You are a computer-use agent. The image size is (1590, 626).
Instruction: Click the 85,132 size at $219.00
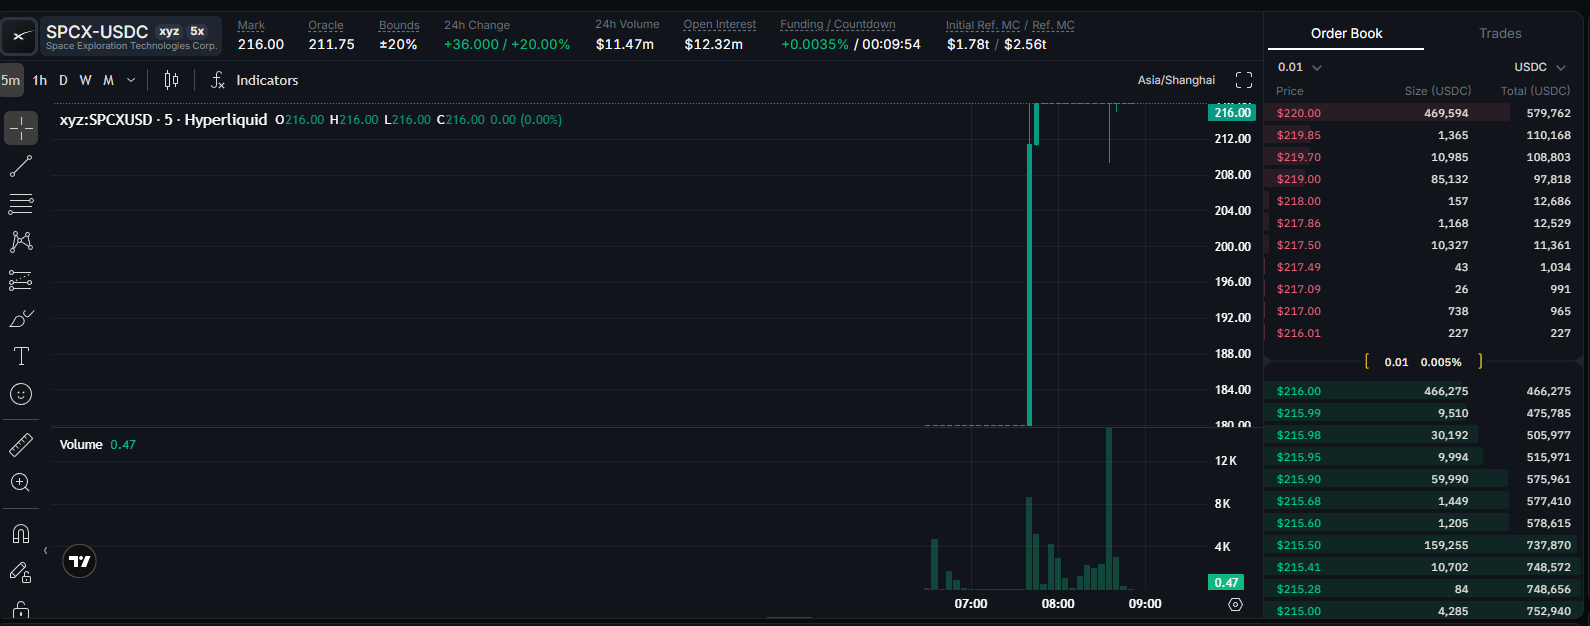point(1450,179)
